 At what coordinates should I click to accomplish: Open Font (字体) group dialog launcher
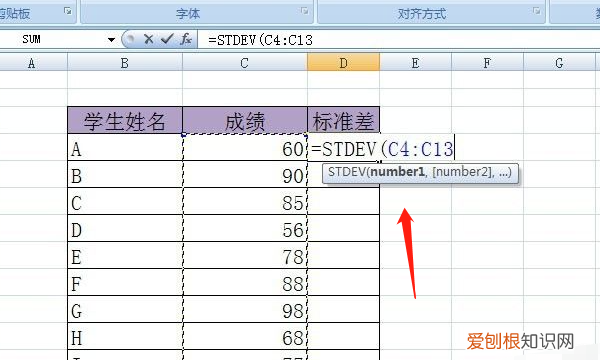click(x=305, y=11)
